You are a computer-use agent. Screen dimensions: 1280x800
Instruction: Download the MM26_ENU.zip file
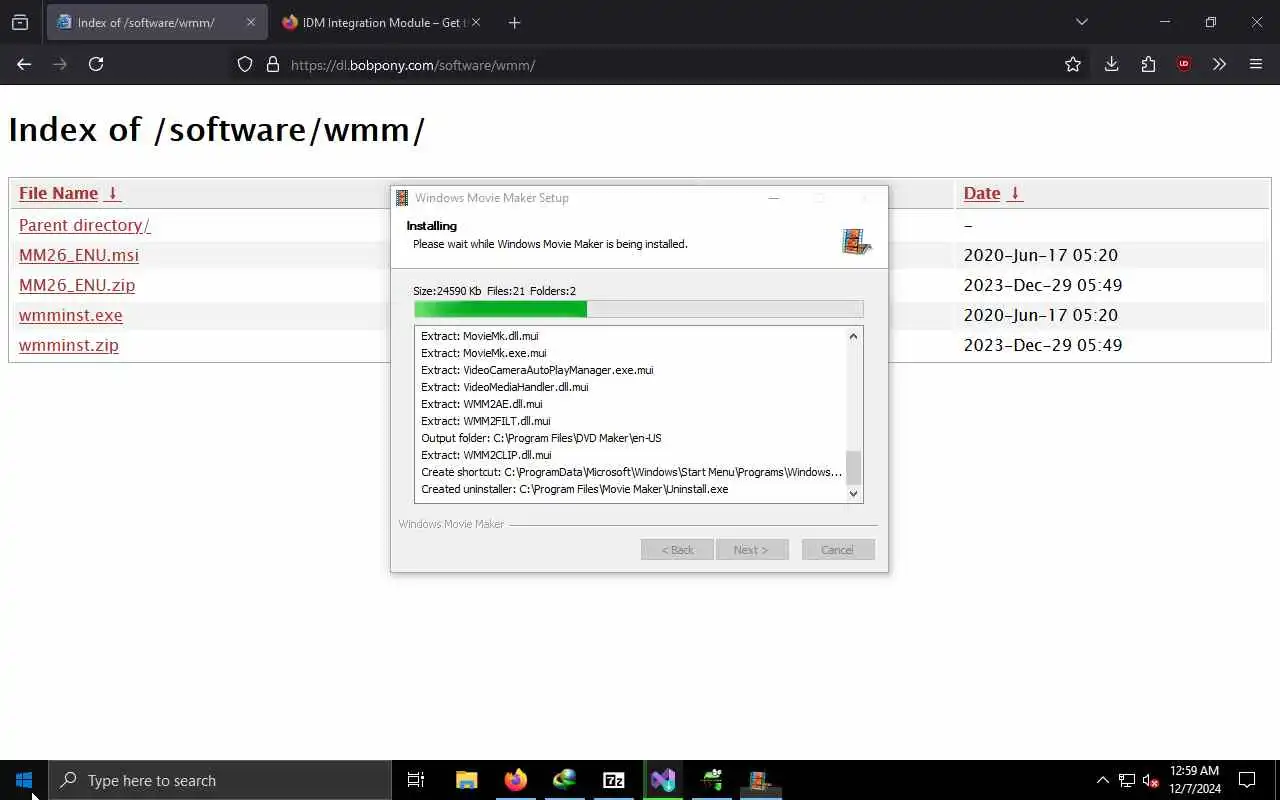[x=77, y=285]
